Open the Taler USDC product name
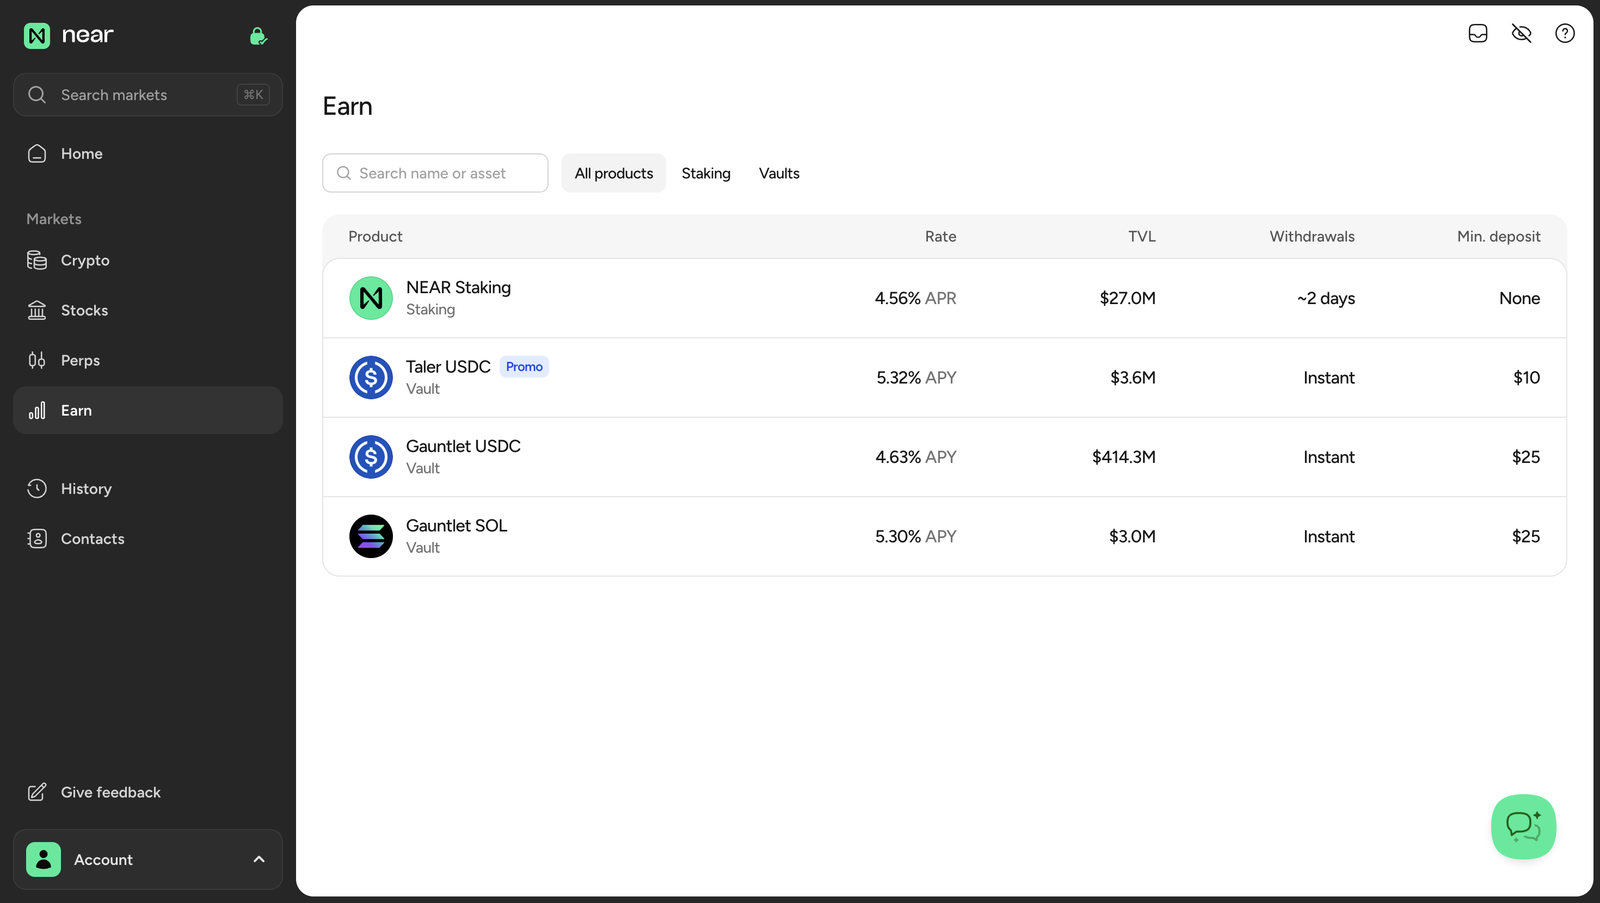Viewport: 1600px width, 903px height. (448, 367)
